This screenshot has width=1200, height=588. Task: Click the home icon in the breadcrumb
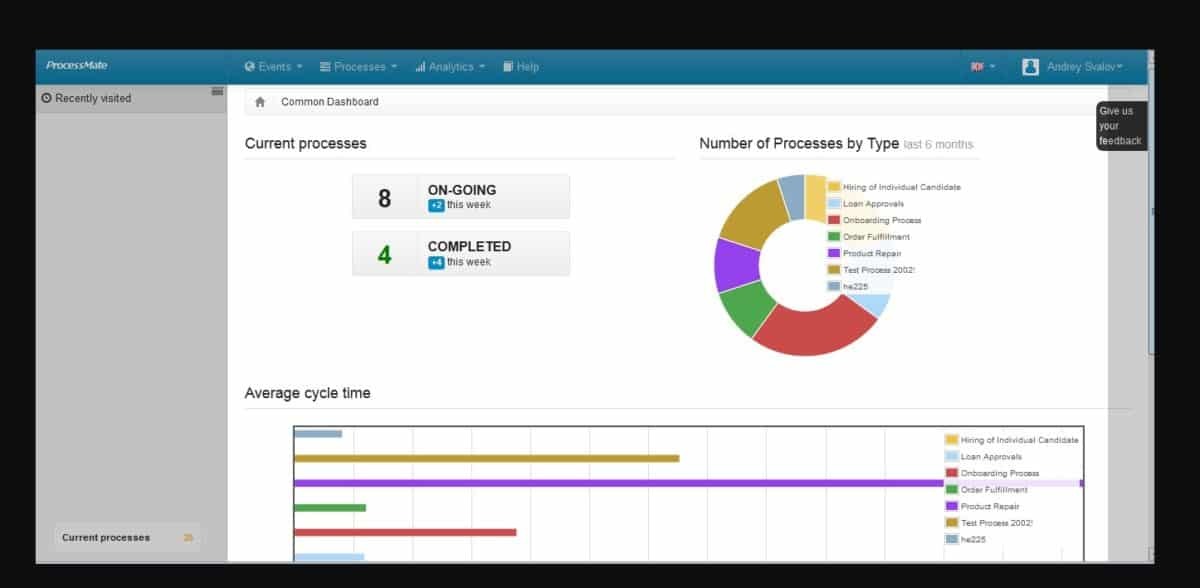pyautogui.click(x=260, y=102)
